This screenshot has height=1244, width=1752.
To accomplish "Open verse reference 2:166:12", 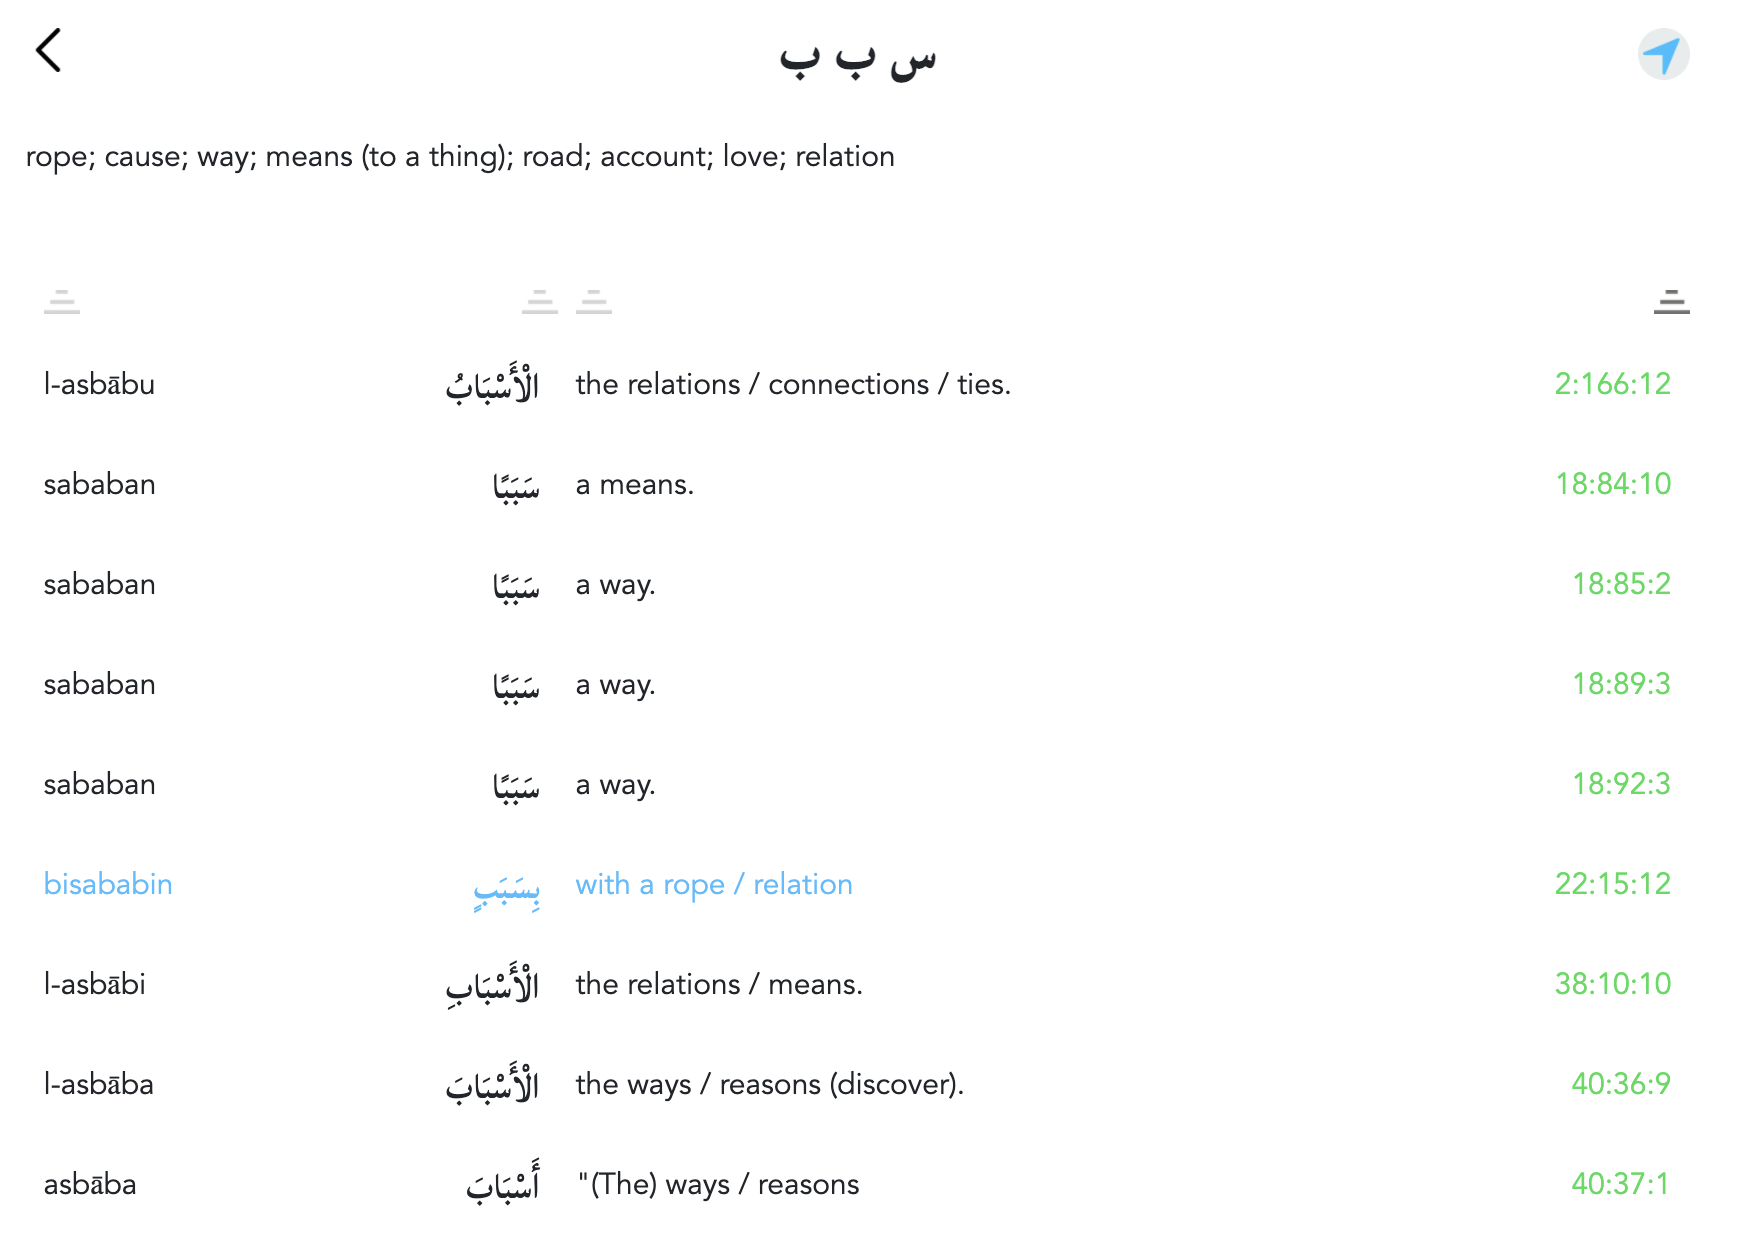I will (1612, 384).
